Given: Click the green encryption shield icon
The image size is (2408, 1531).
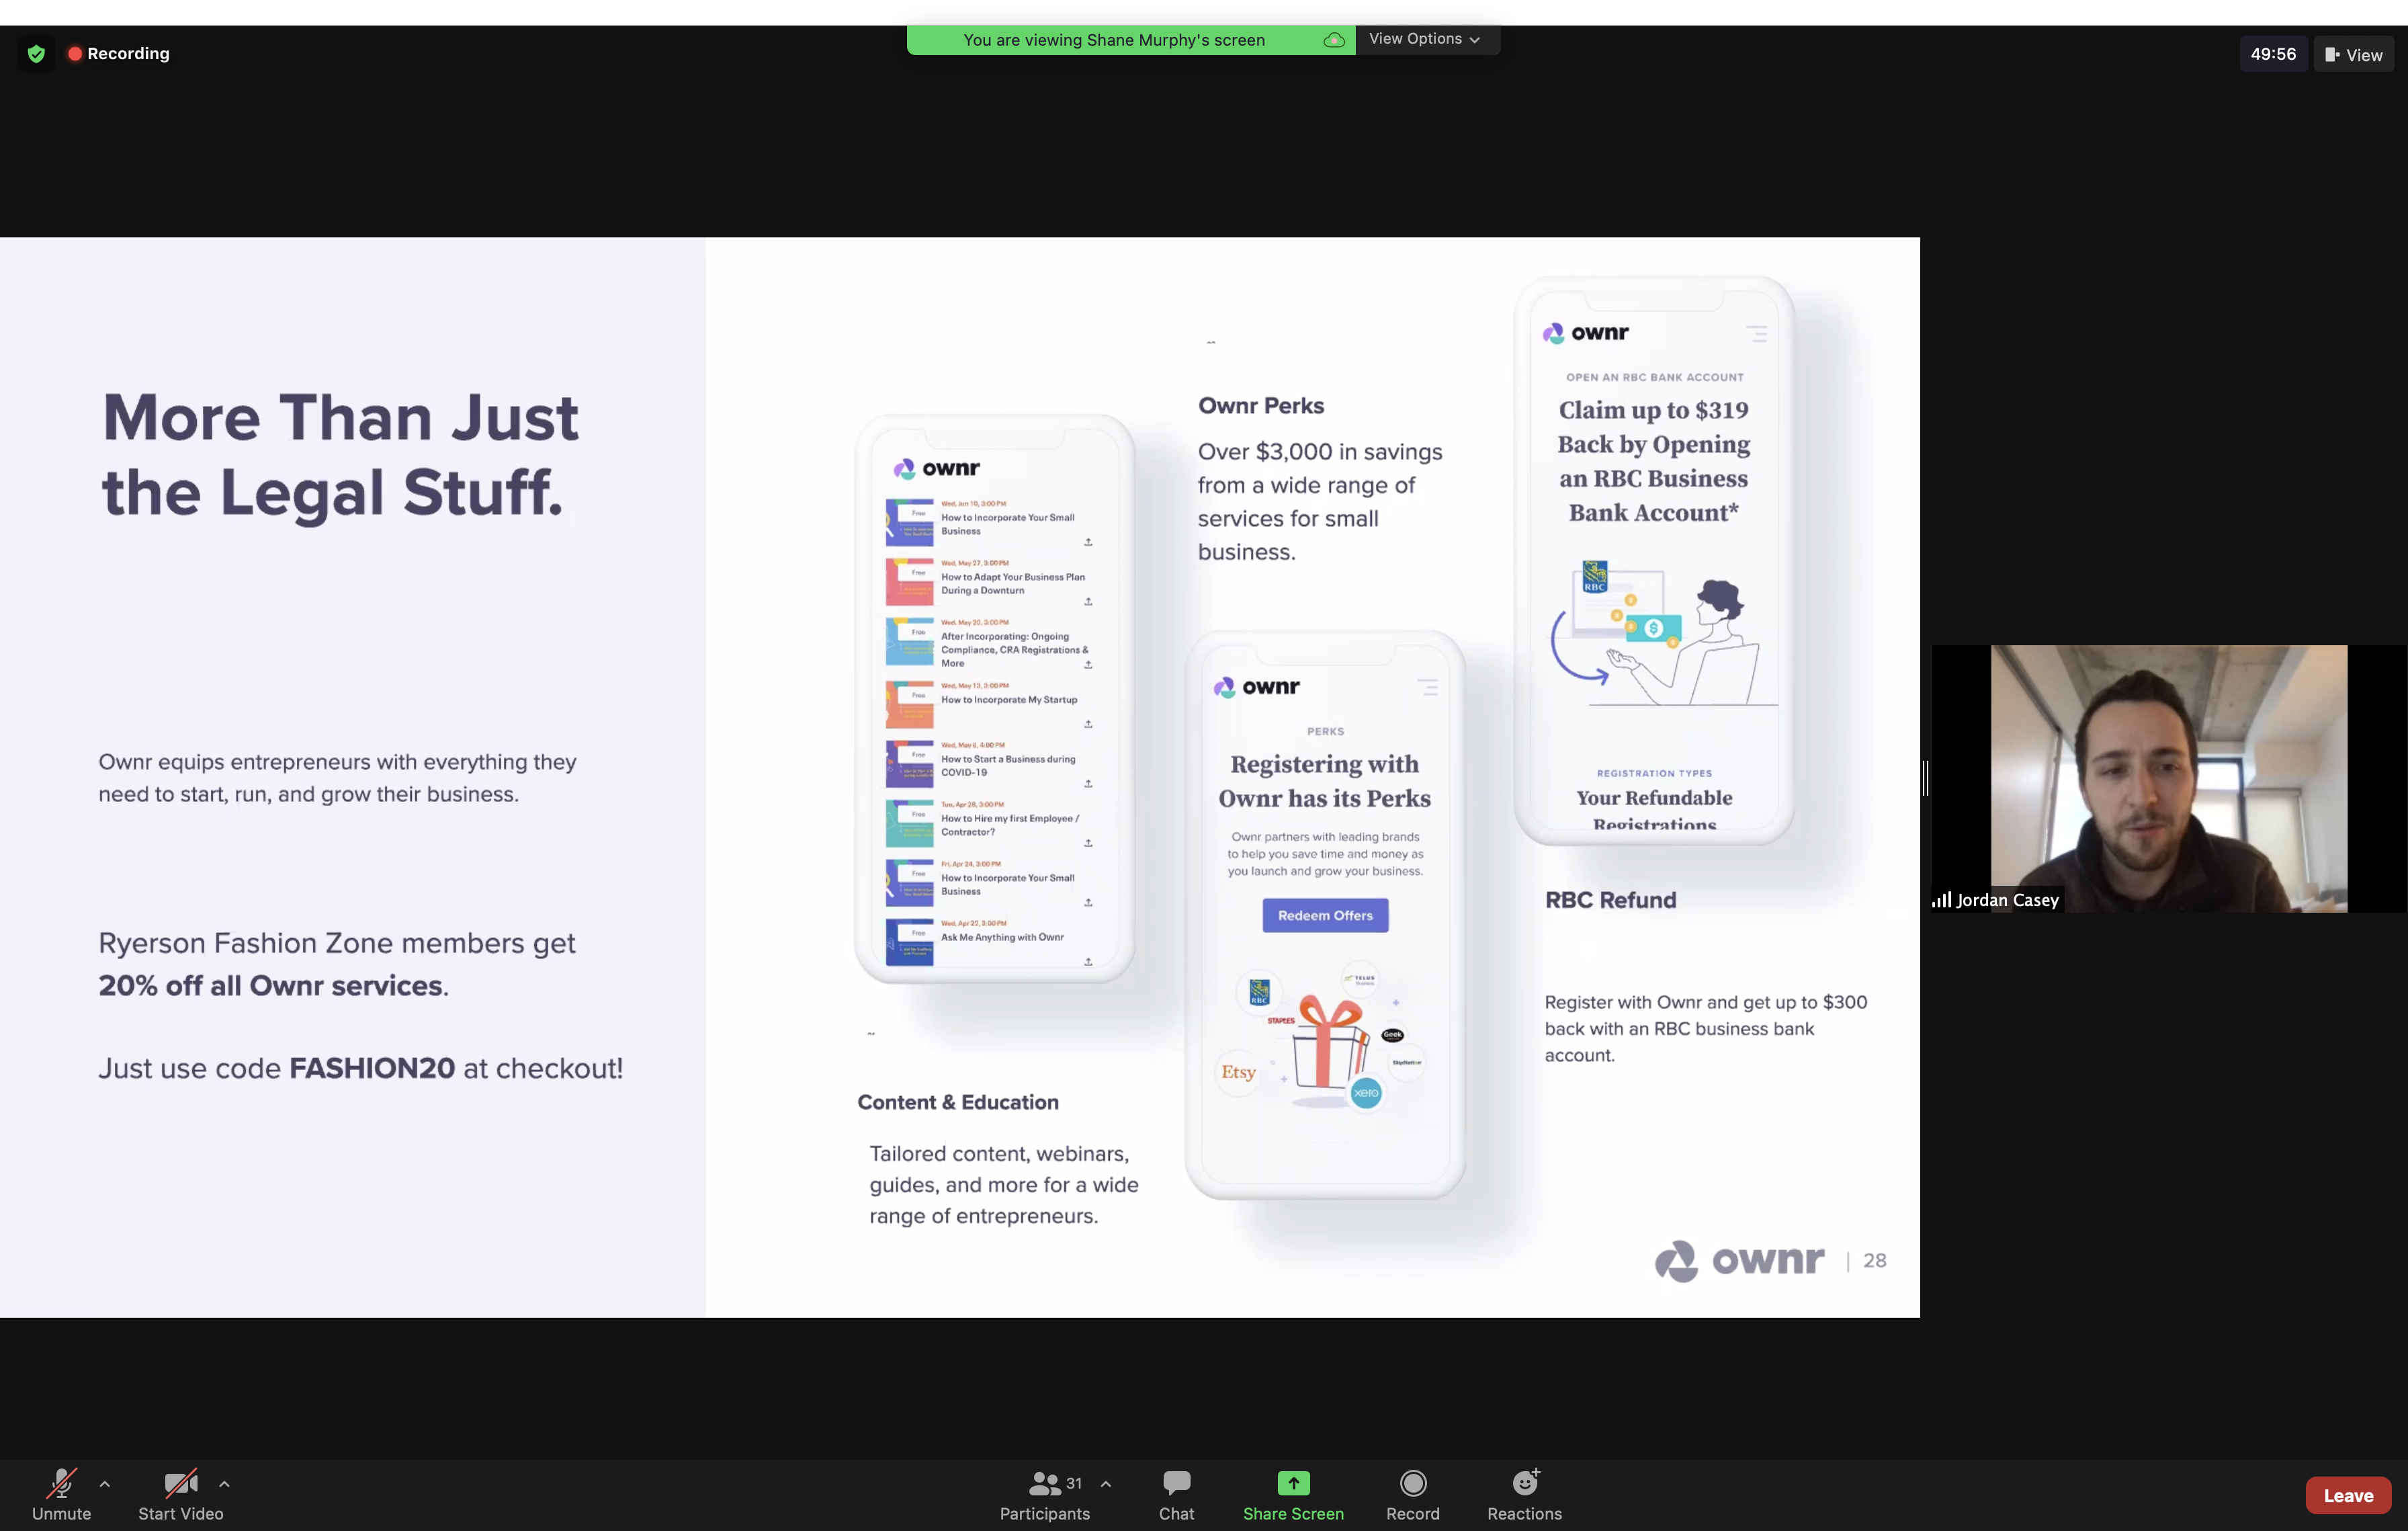Looking at the screenshot, I should tap(36, 54).
